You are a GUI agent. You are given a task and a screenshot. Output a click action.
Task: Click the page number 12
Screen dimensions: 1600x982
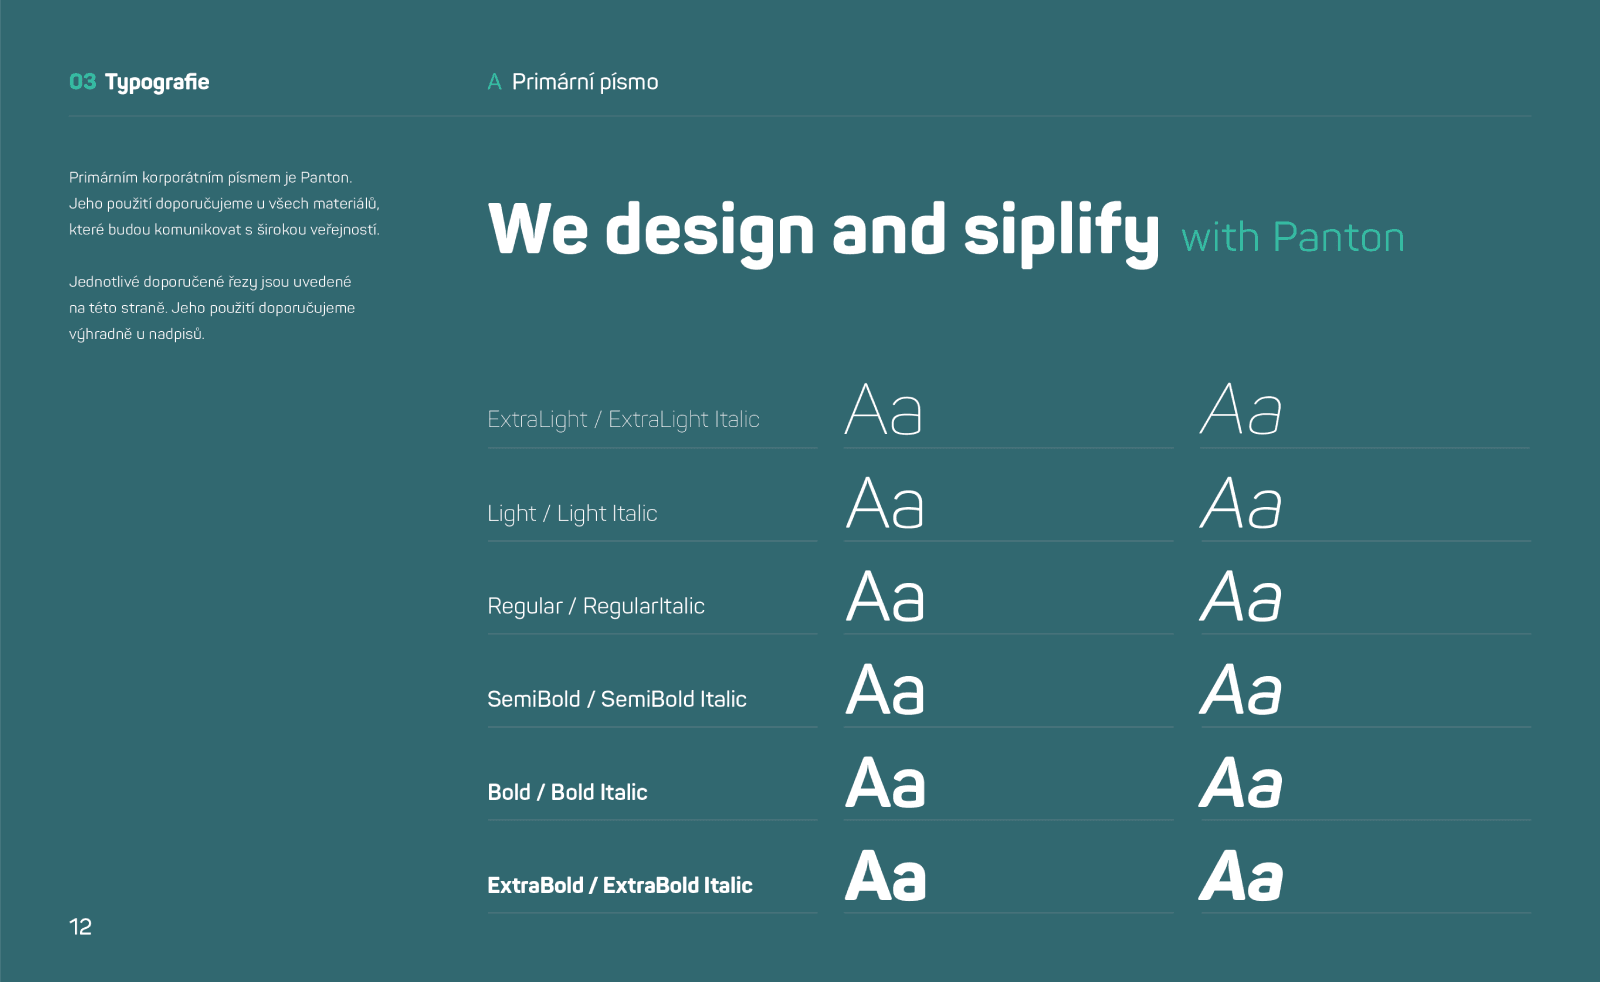(80, 927)
